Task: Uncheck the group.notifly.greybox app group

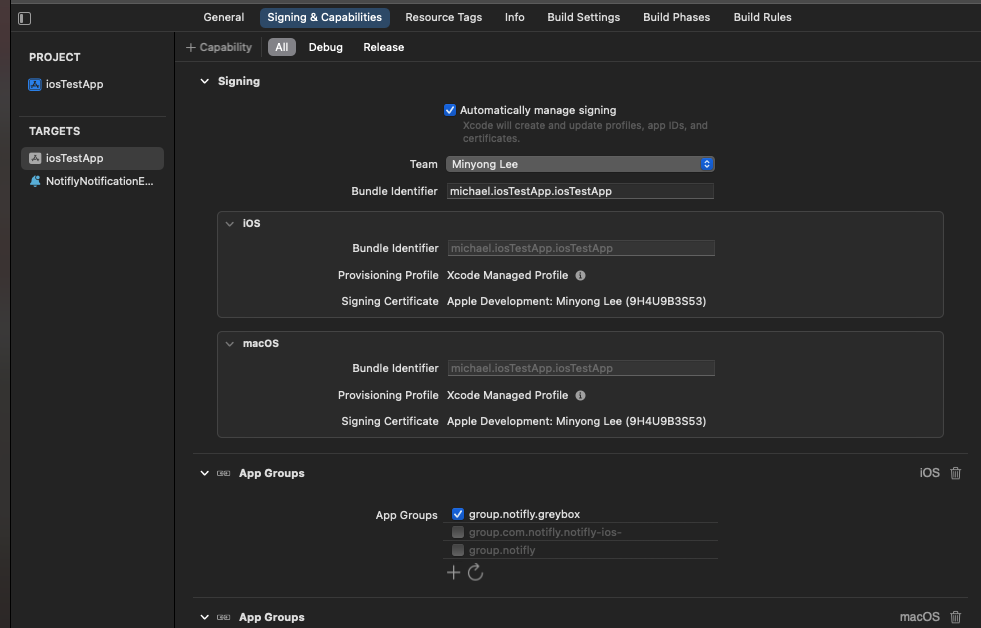Action: [457, 513]
